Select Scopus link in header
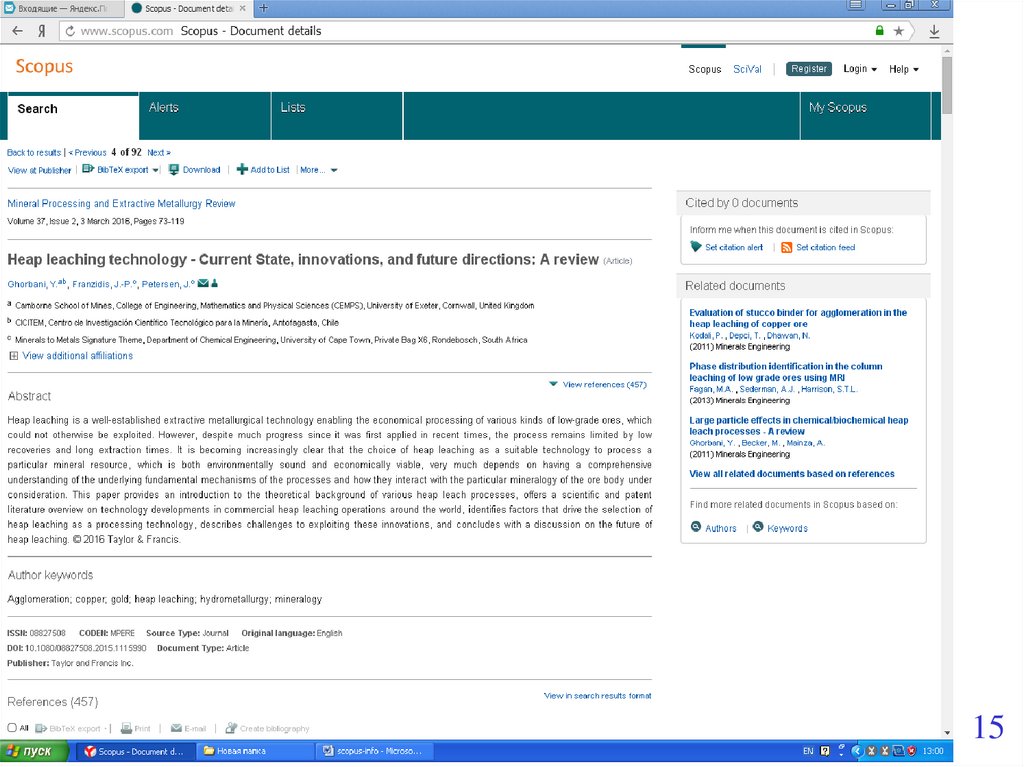1024x767 pixels. click(705, 69)
